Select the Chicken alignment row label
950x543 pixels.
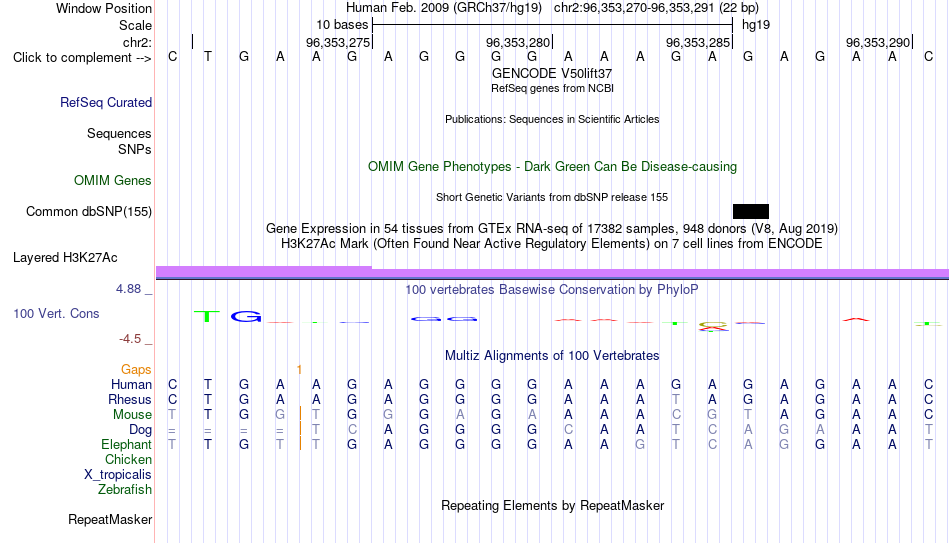tap(128, 460)
